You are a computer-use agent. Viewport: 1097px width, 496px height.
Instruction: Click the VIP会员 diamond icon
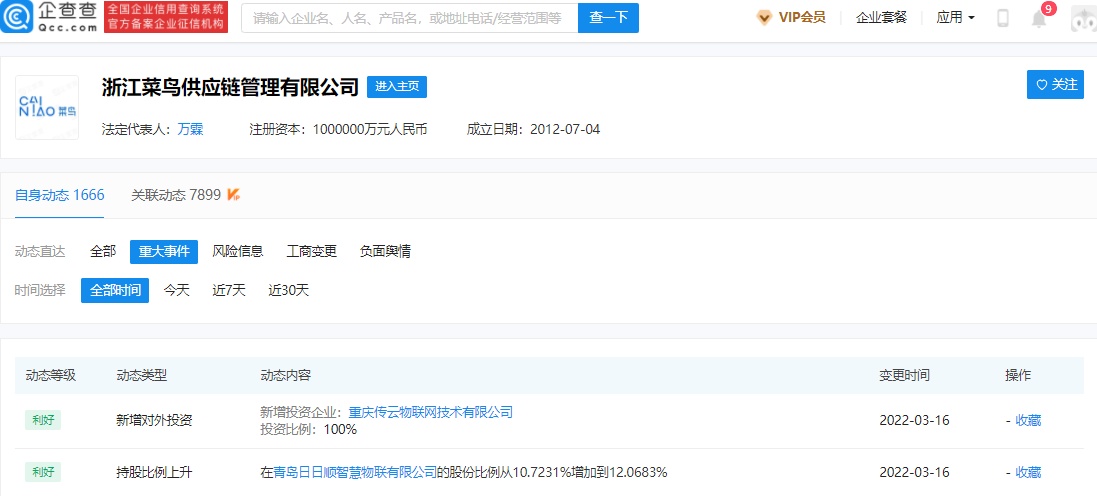coord(765,17)
